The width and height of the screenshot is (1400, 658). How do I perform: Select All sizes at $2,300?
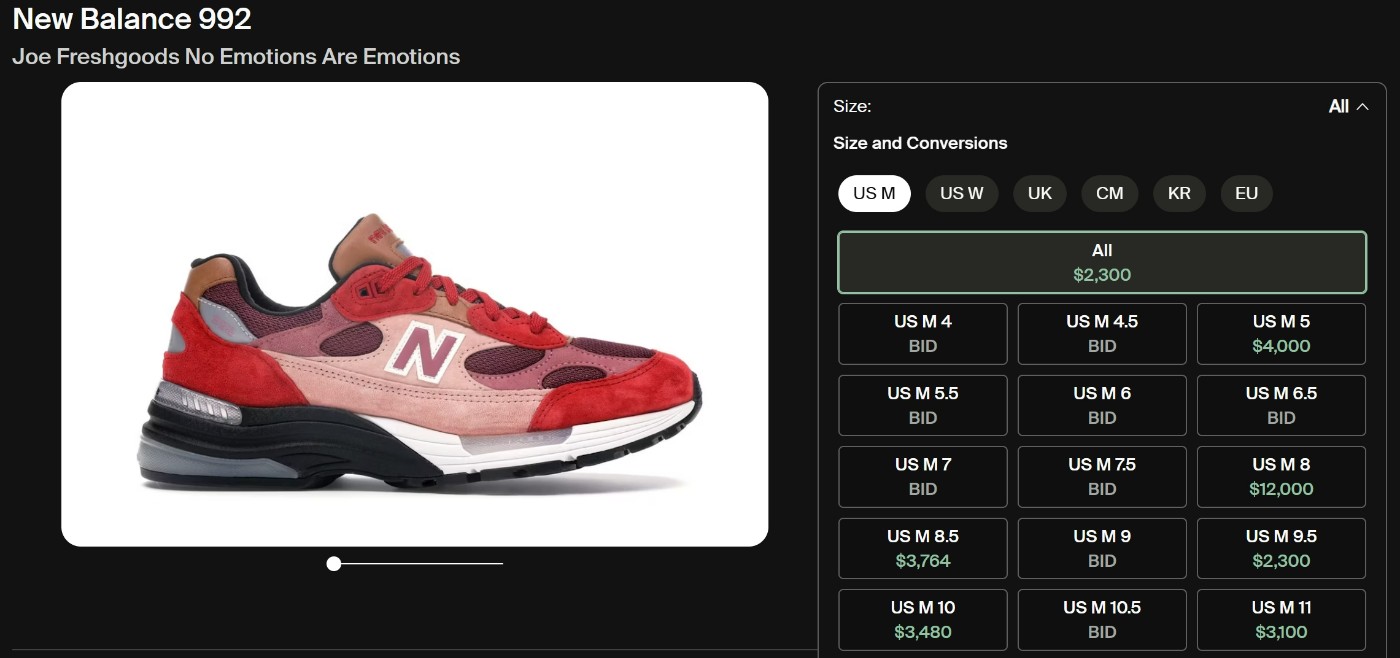1102,262
